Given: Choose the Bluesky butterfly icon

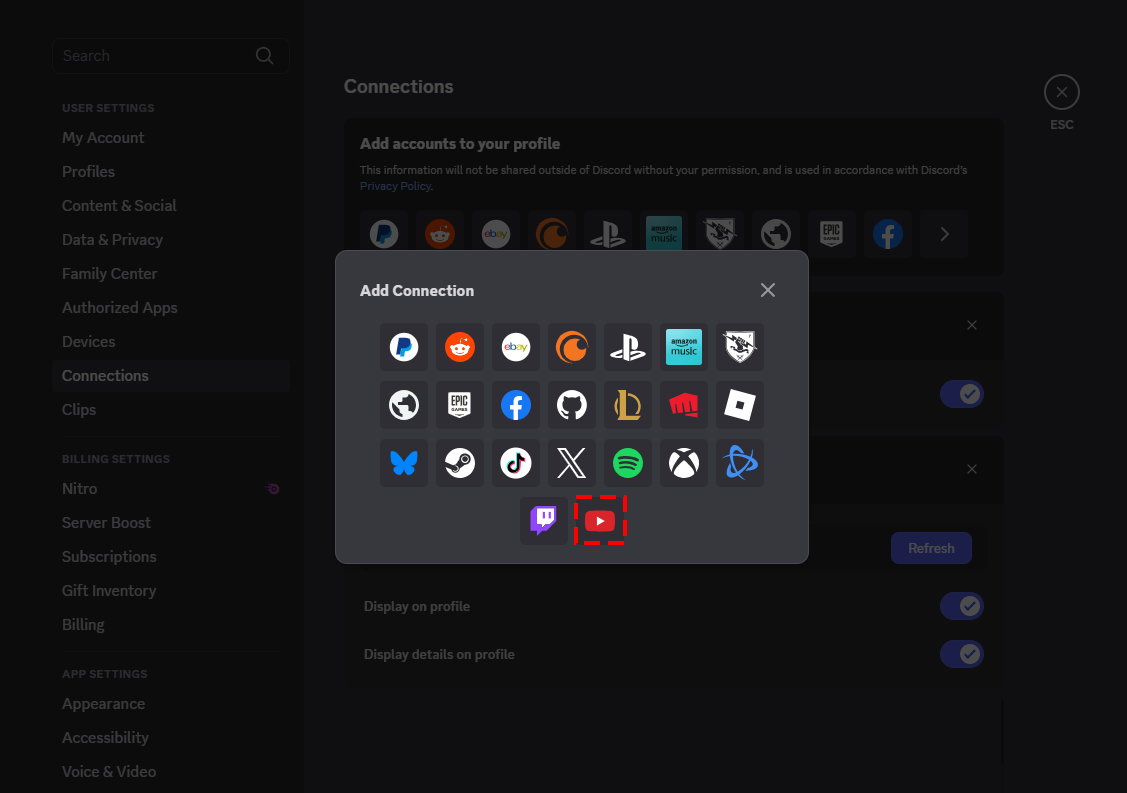Looking at the screenshot, I should [x=404, y=463].
